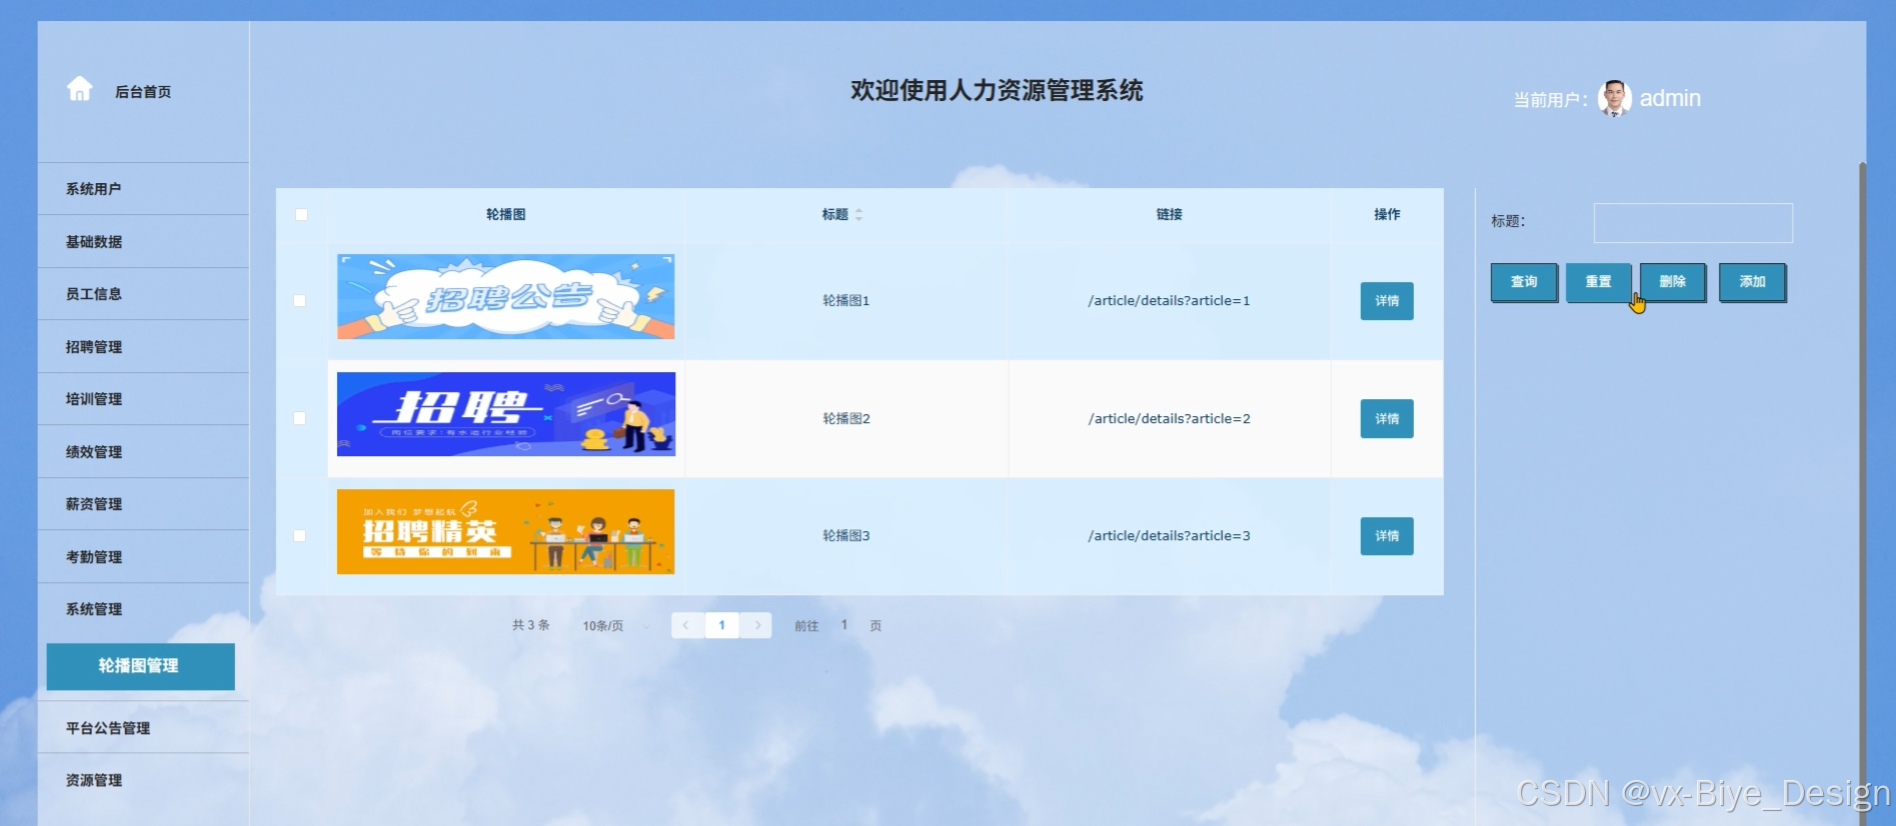
Task: Open 培训管理 menu
Action: tap(143, 398)
